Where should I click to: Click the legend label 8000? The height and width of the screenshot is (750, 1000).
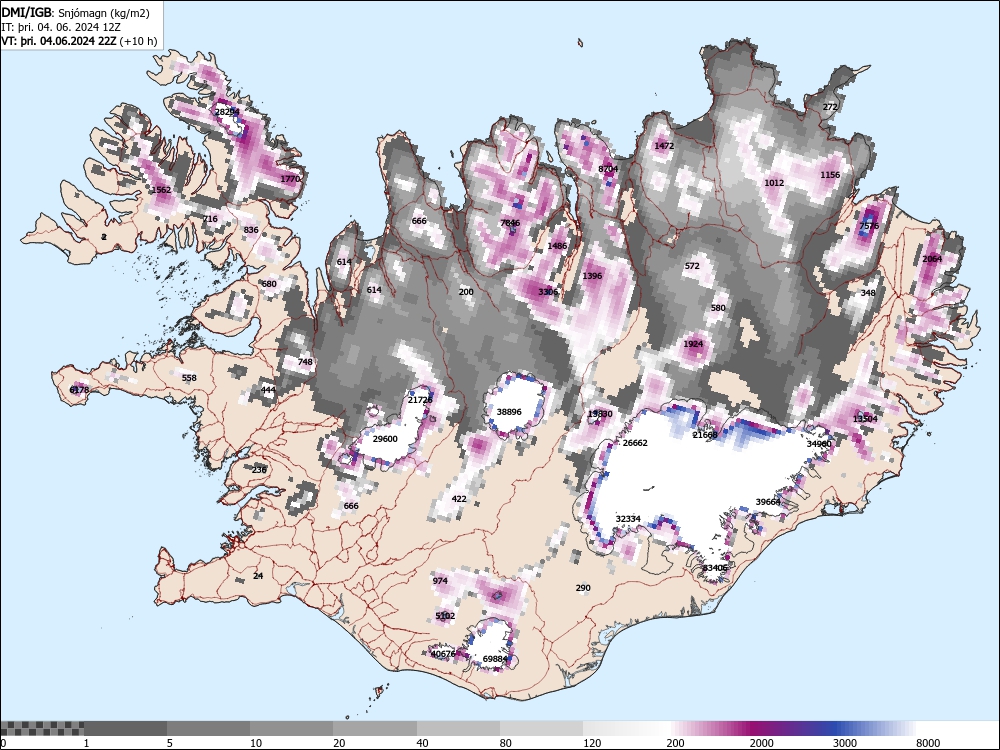pyautogui.click(x=928, y=742)
